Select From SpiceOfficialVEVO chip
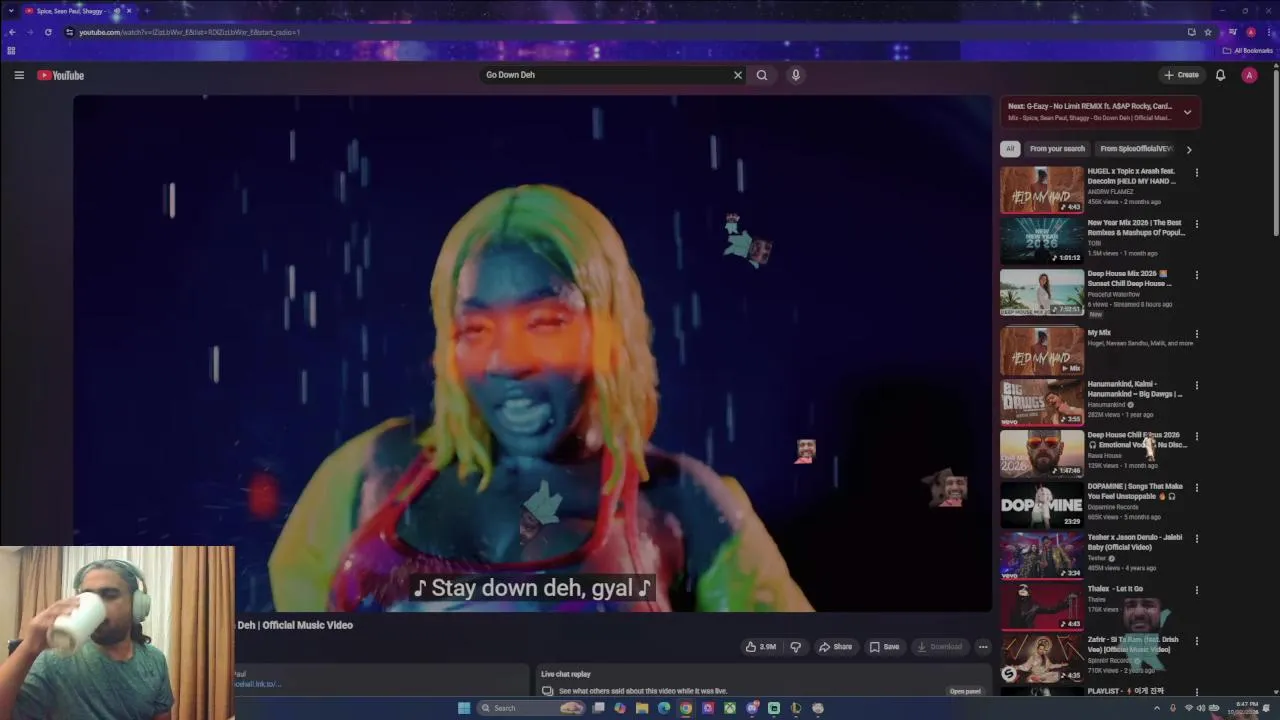This screenshot has height=720, width=1280. pos(1135,149)
